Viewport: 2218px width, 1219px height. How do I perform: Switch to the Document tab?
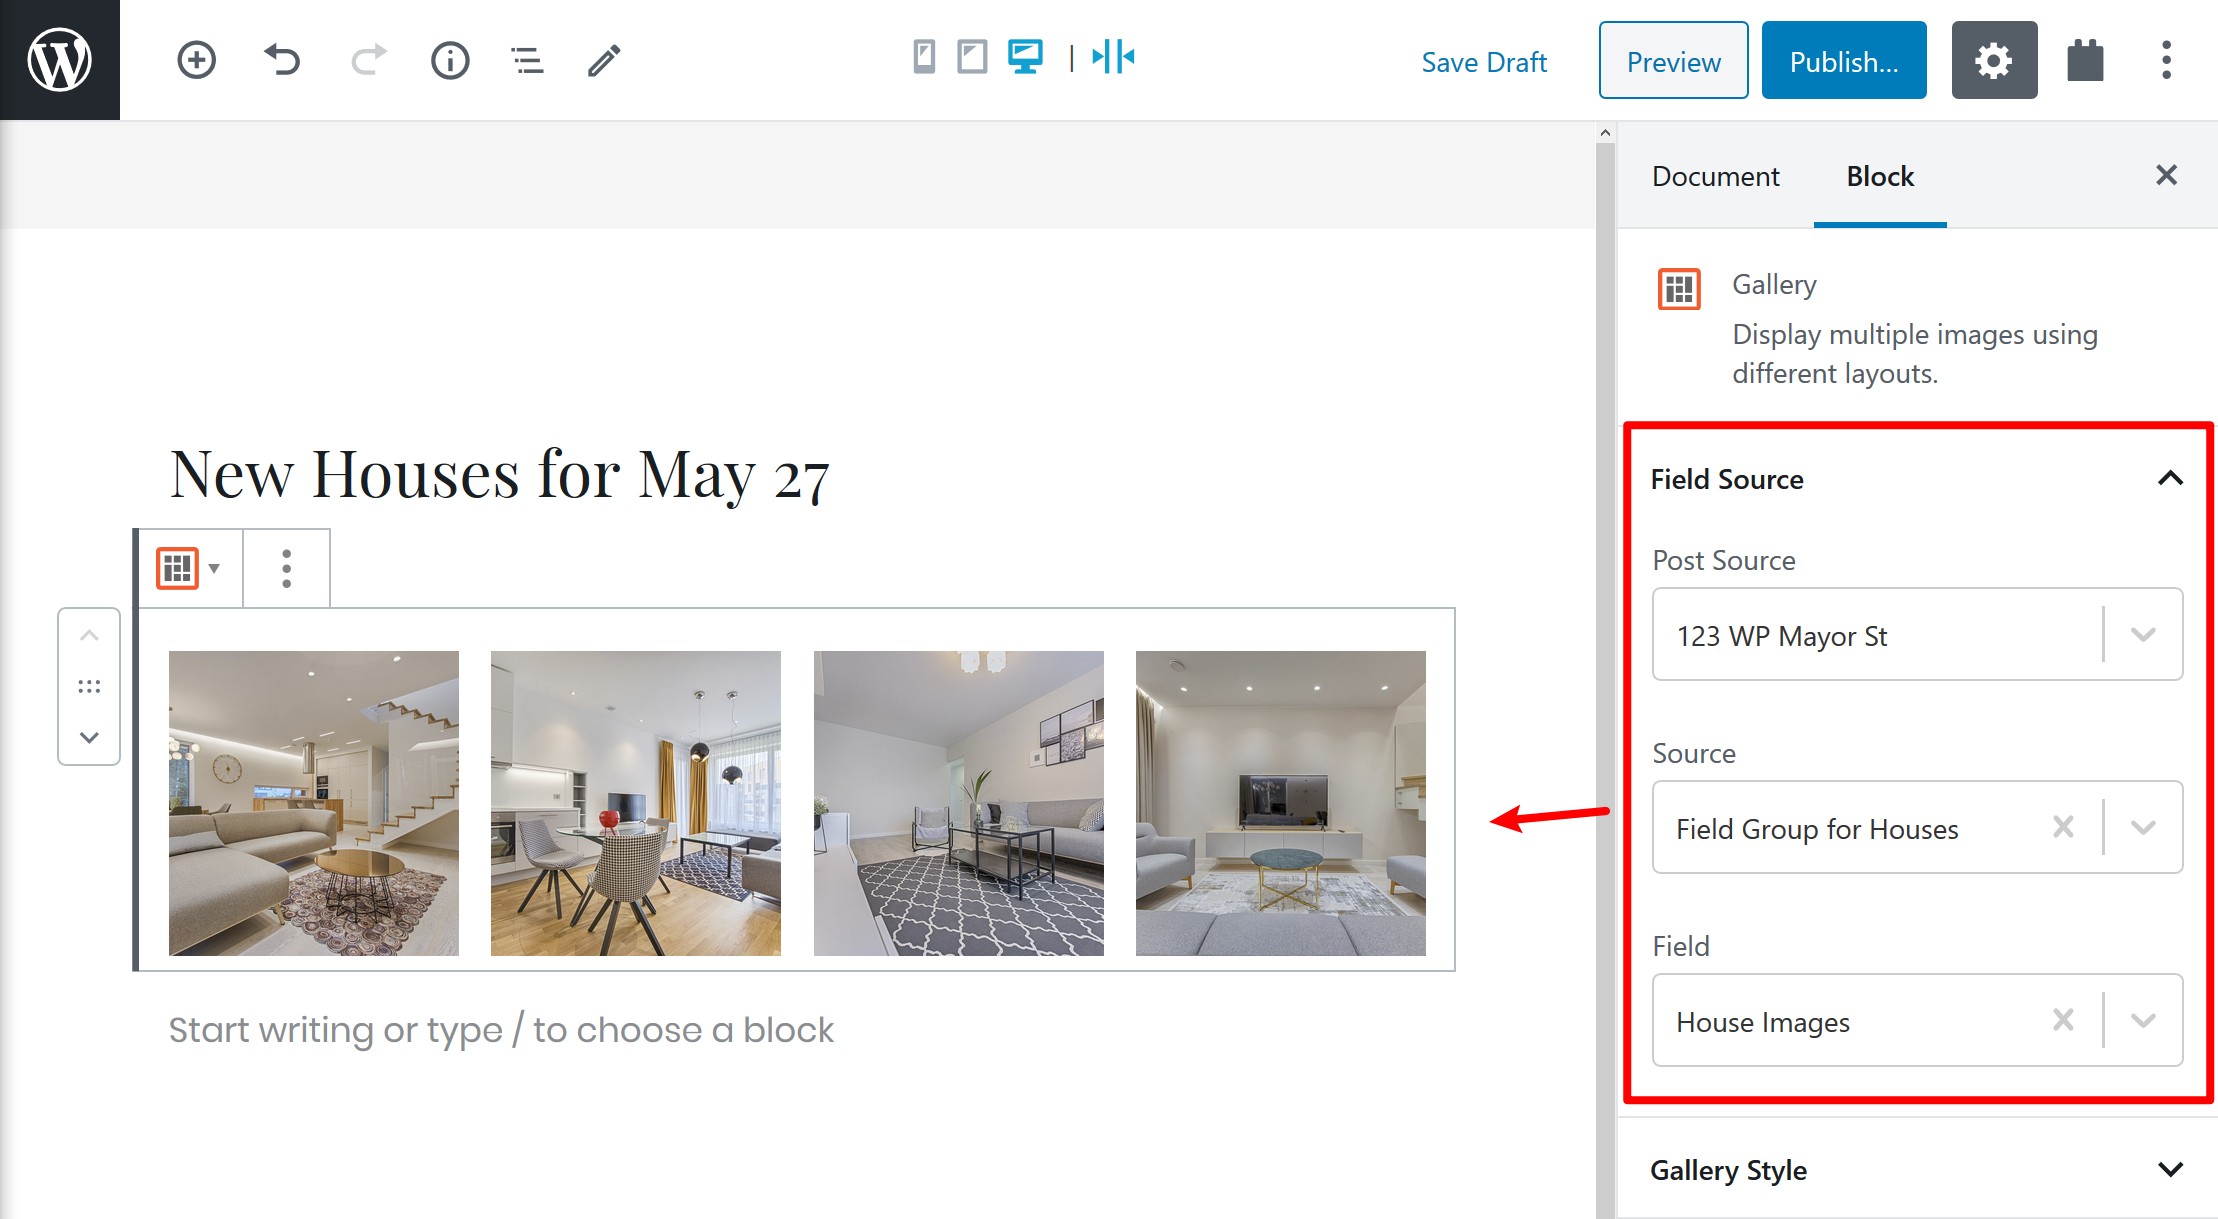pos(1715,176)
